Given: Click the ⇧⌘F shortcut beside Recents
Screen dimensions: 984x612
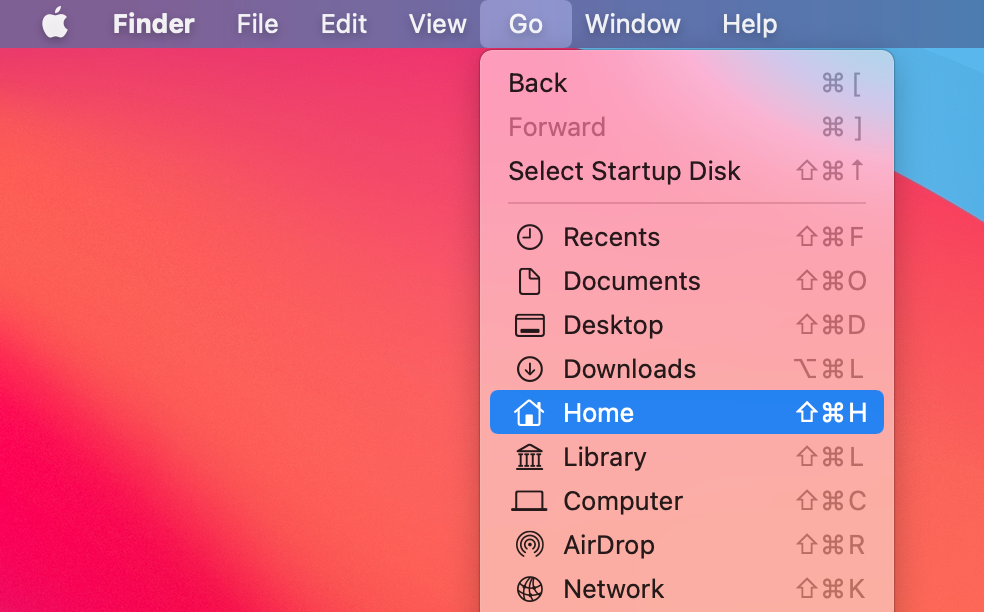Looking at the screenshot, I should click(x=830, y=237).
